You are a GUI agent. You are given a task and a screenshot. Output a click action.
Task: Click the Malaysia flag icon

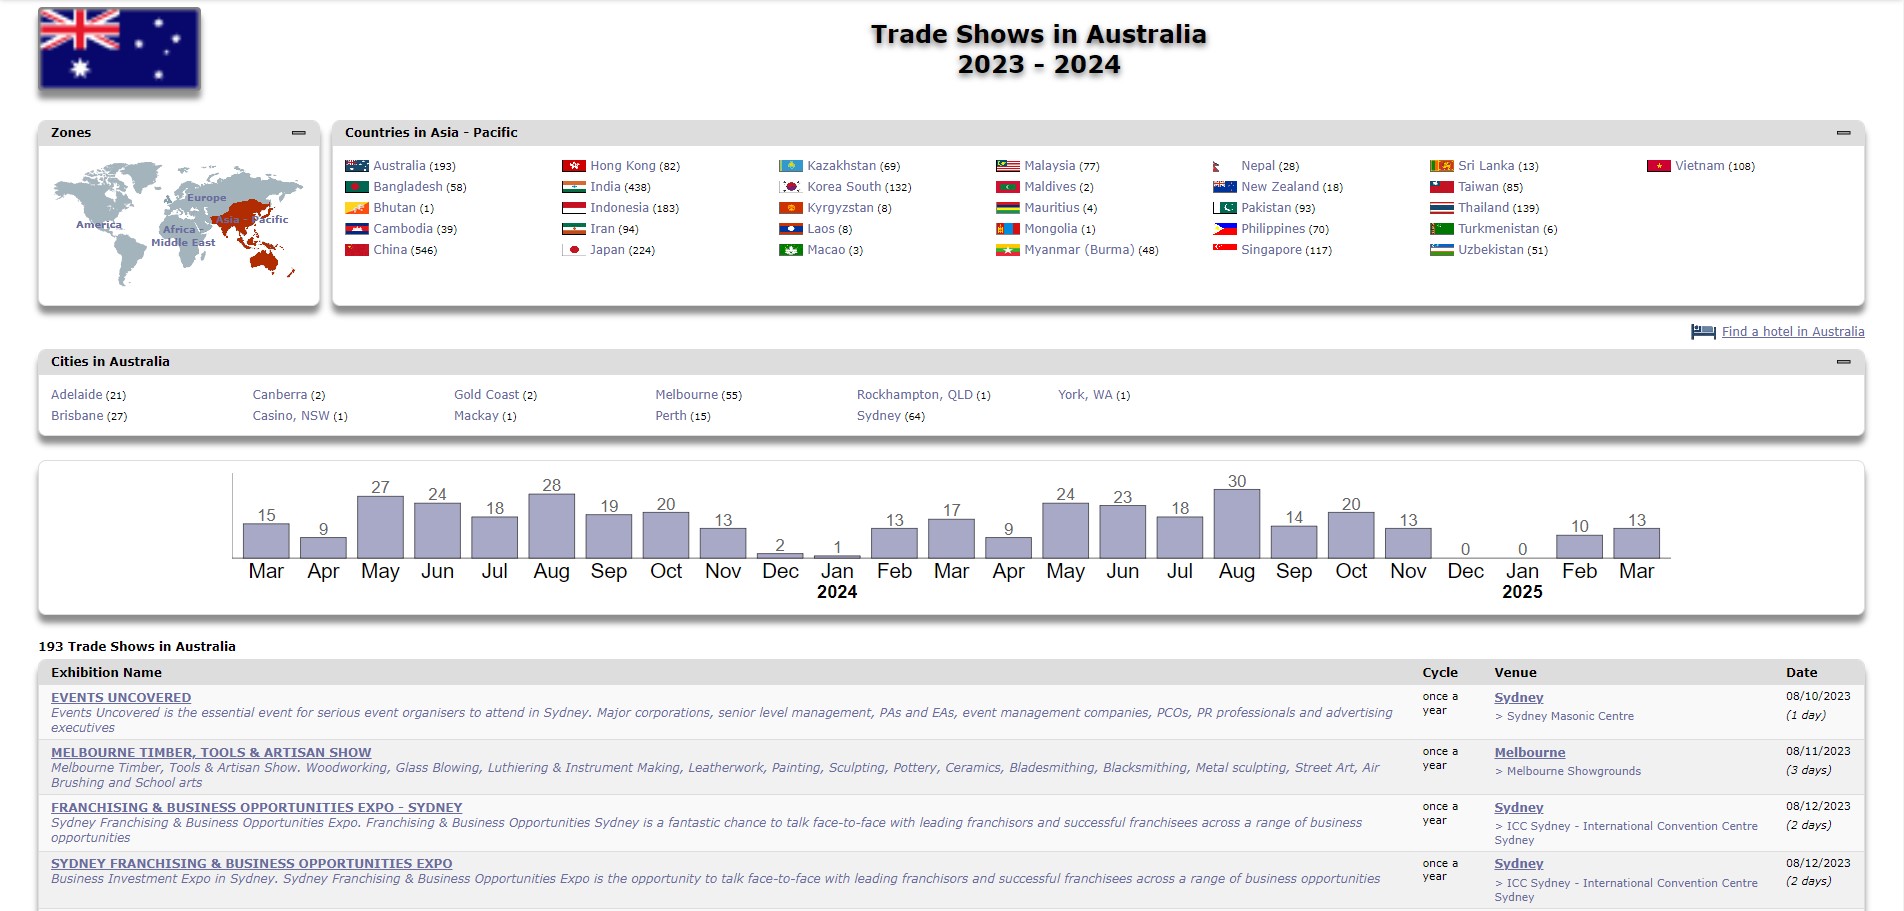coord(1008,166)
